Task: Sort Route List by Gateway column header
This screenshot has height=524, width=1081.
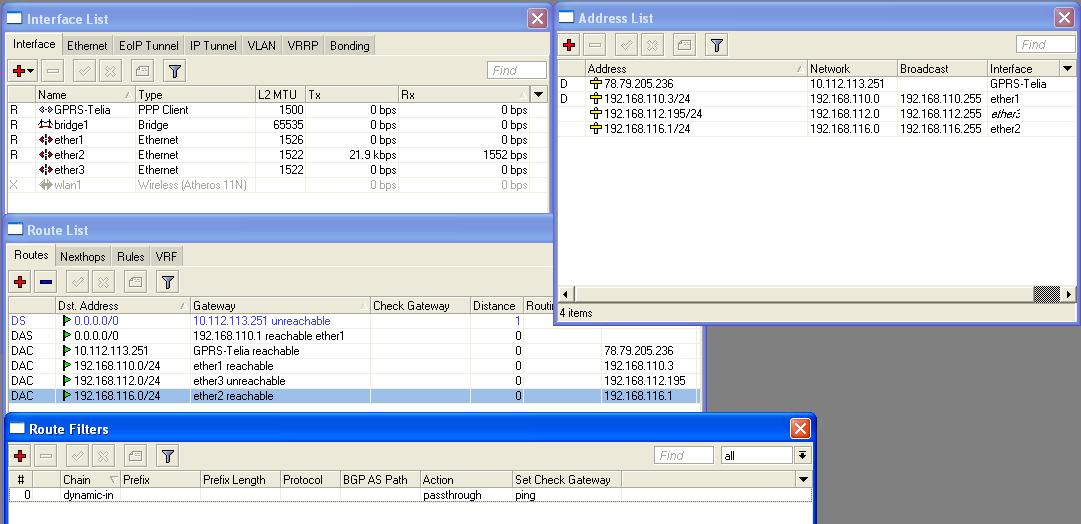Action: pyautogui.click(x=280, y=305)
